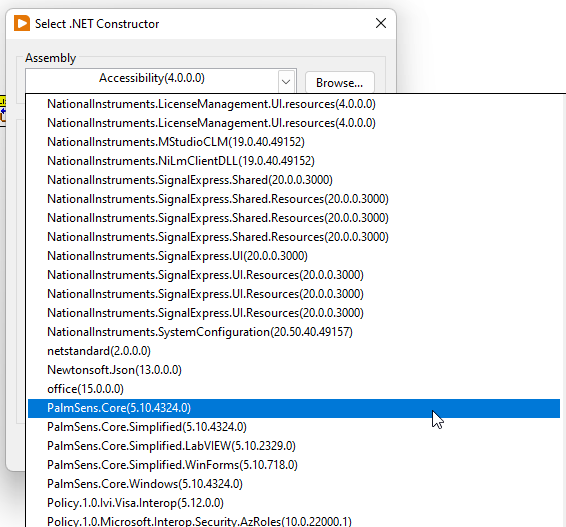Select PalmSens.Core(5.10.4324.0) from the list

[294, 408]
